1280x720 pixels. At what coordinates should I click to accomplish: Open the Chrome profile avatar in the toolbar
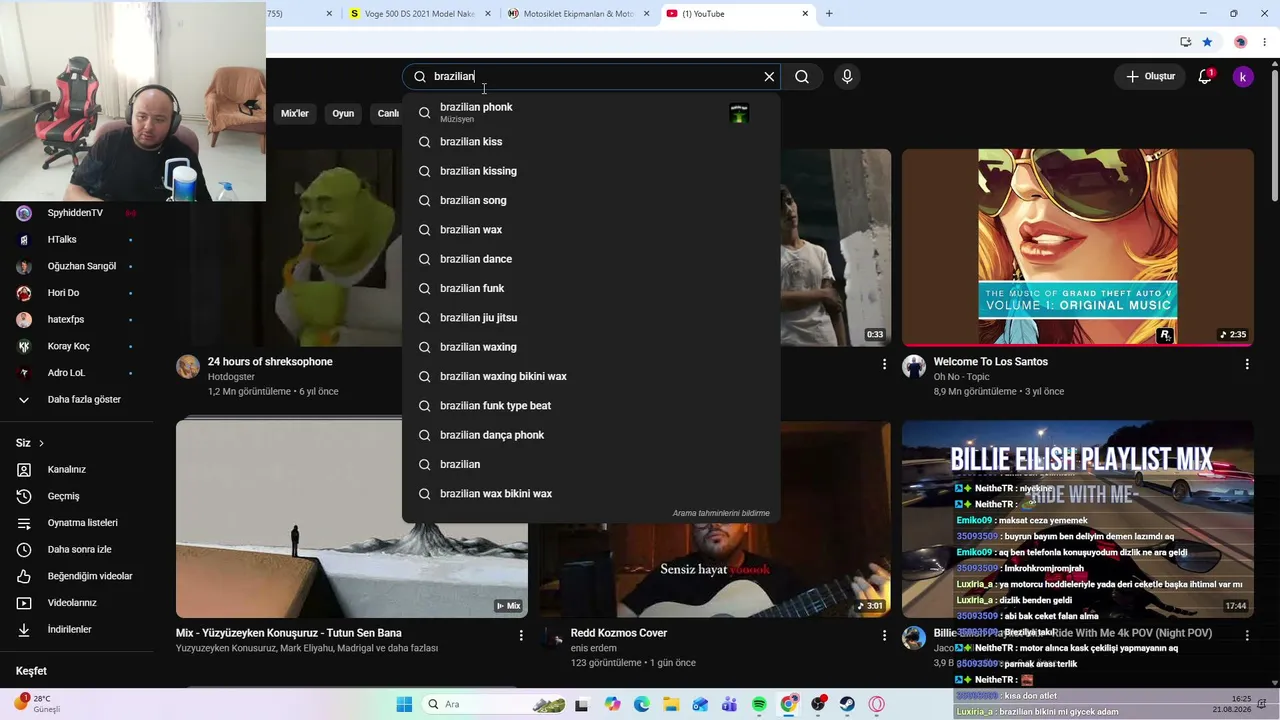pyautogui.click(x=1240, y=42)
